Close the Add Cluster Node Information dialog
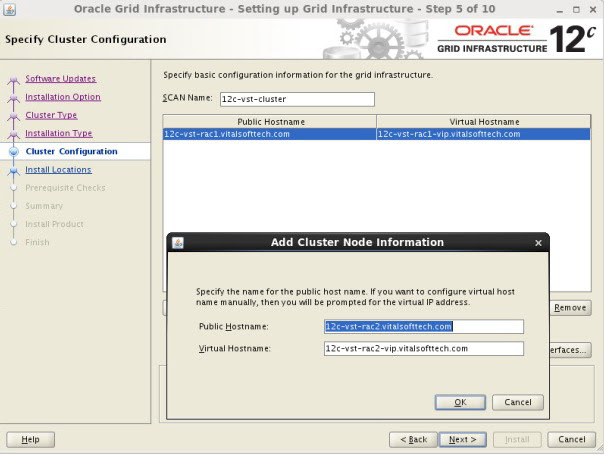Image resolution: width=604 pixels, height=455 pixels. [538, 243]
